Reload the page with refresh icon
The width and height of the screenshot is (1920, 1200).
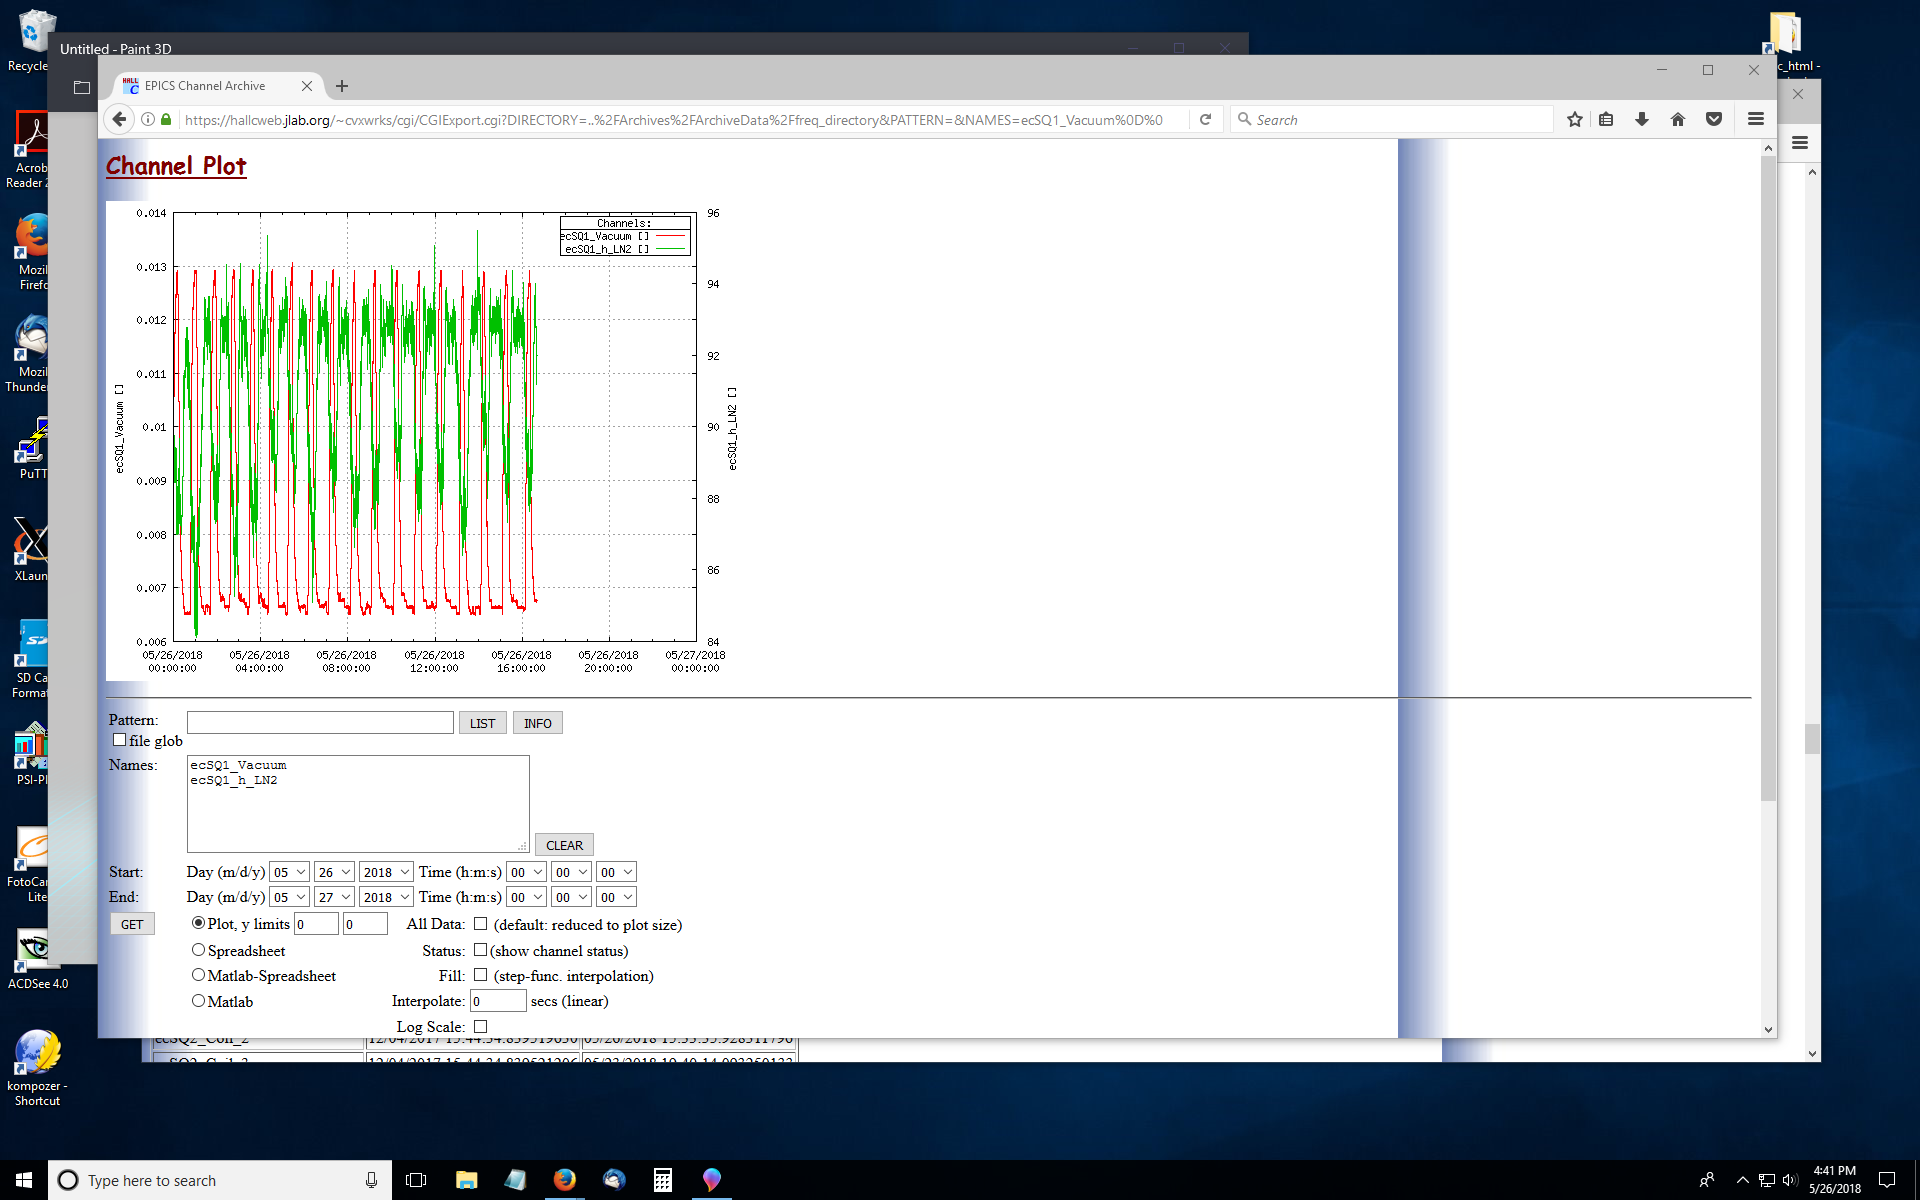pos(1206,120)
